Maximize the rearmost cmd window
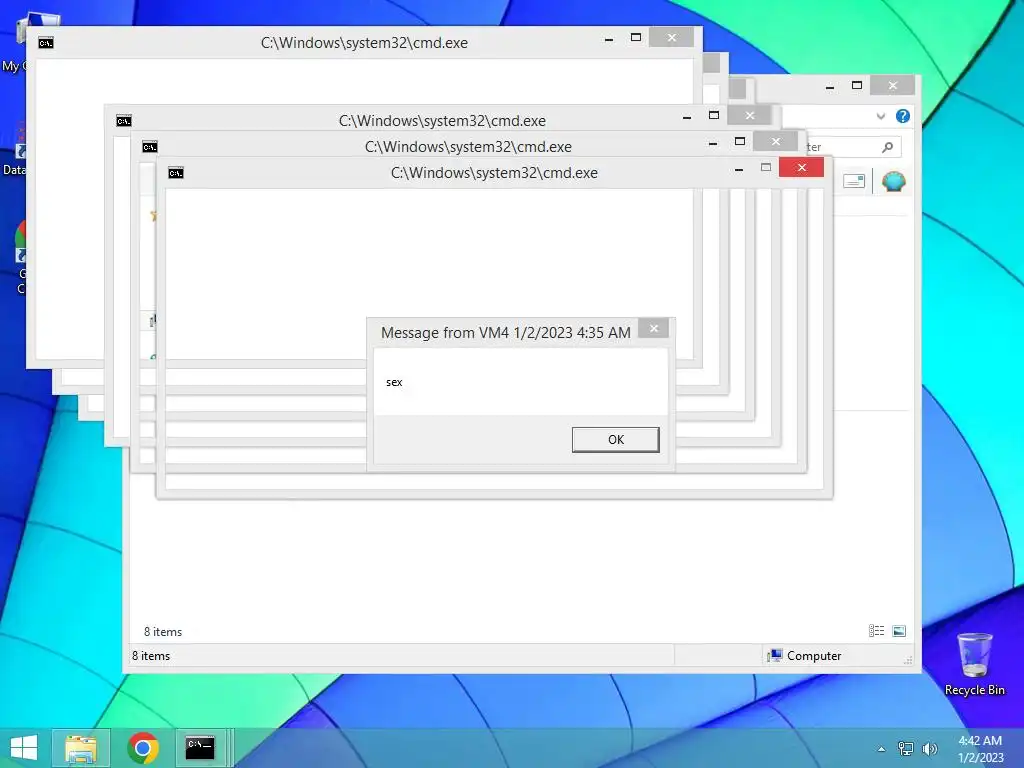Viewport: 1024px width, 768px height. click(x=635, y=38)
